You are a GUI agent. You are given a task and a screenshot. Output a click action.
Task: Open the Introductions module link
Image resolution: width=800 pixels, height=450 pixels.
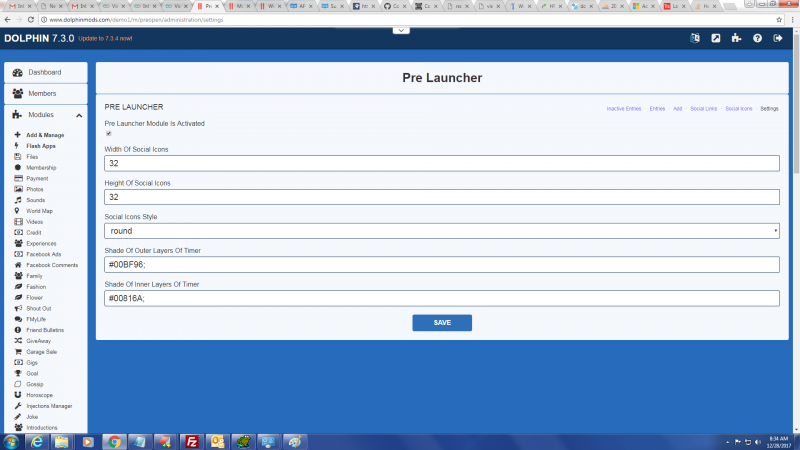tap(42, 428)
